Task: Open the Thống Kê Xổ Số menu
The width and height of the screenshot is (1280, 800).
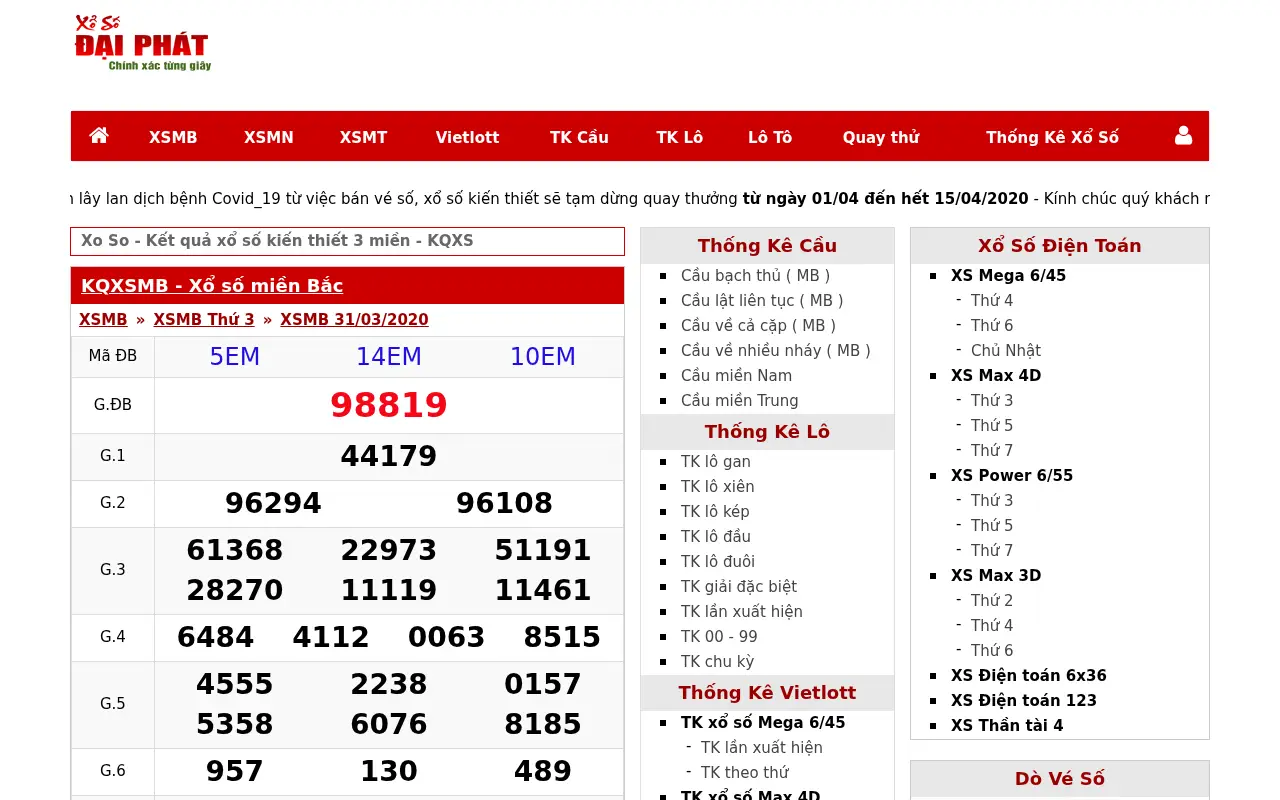Action: (1052, 137)
